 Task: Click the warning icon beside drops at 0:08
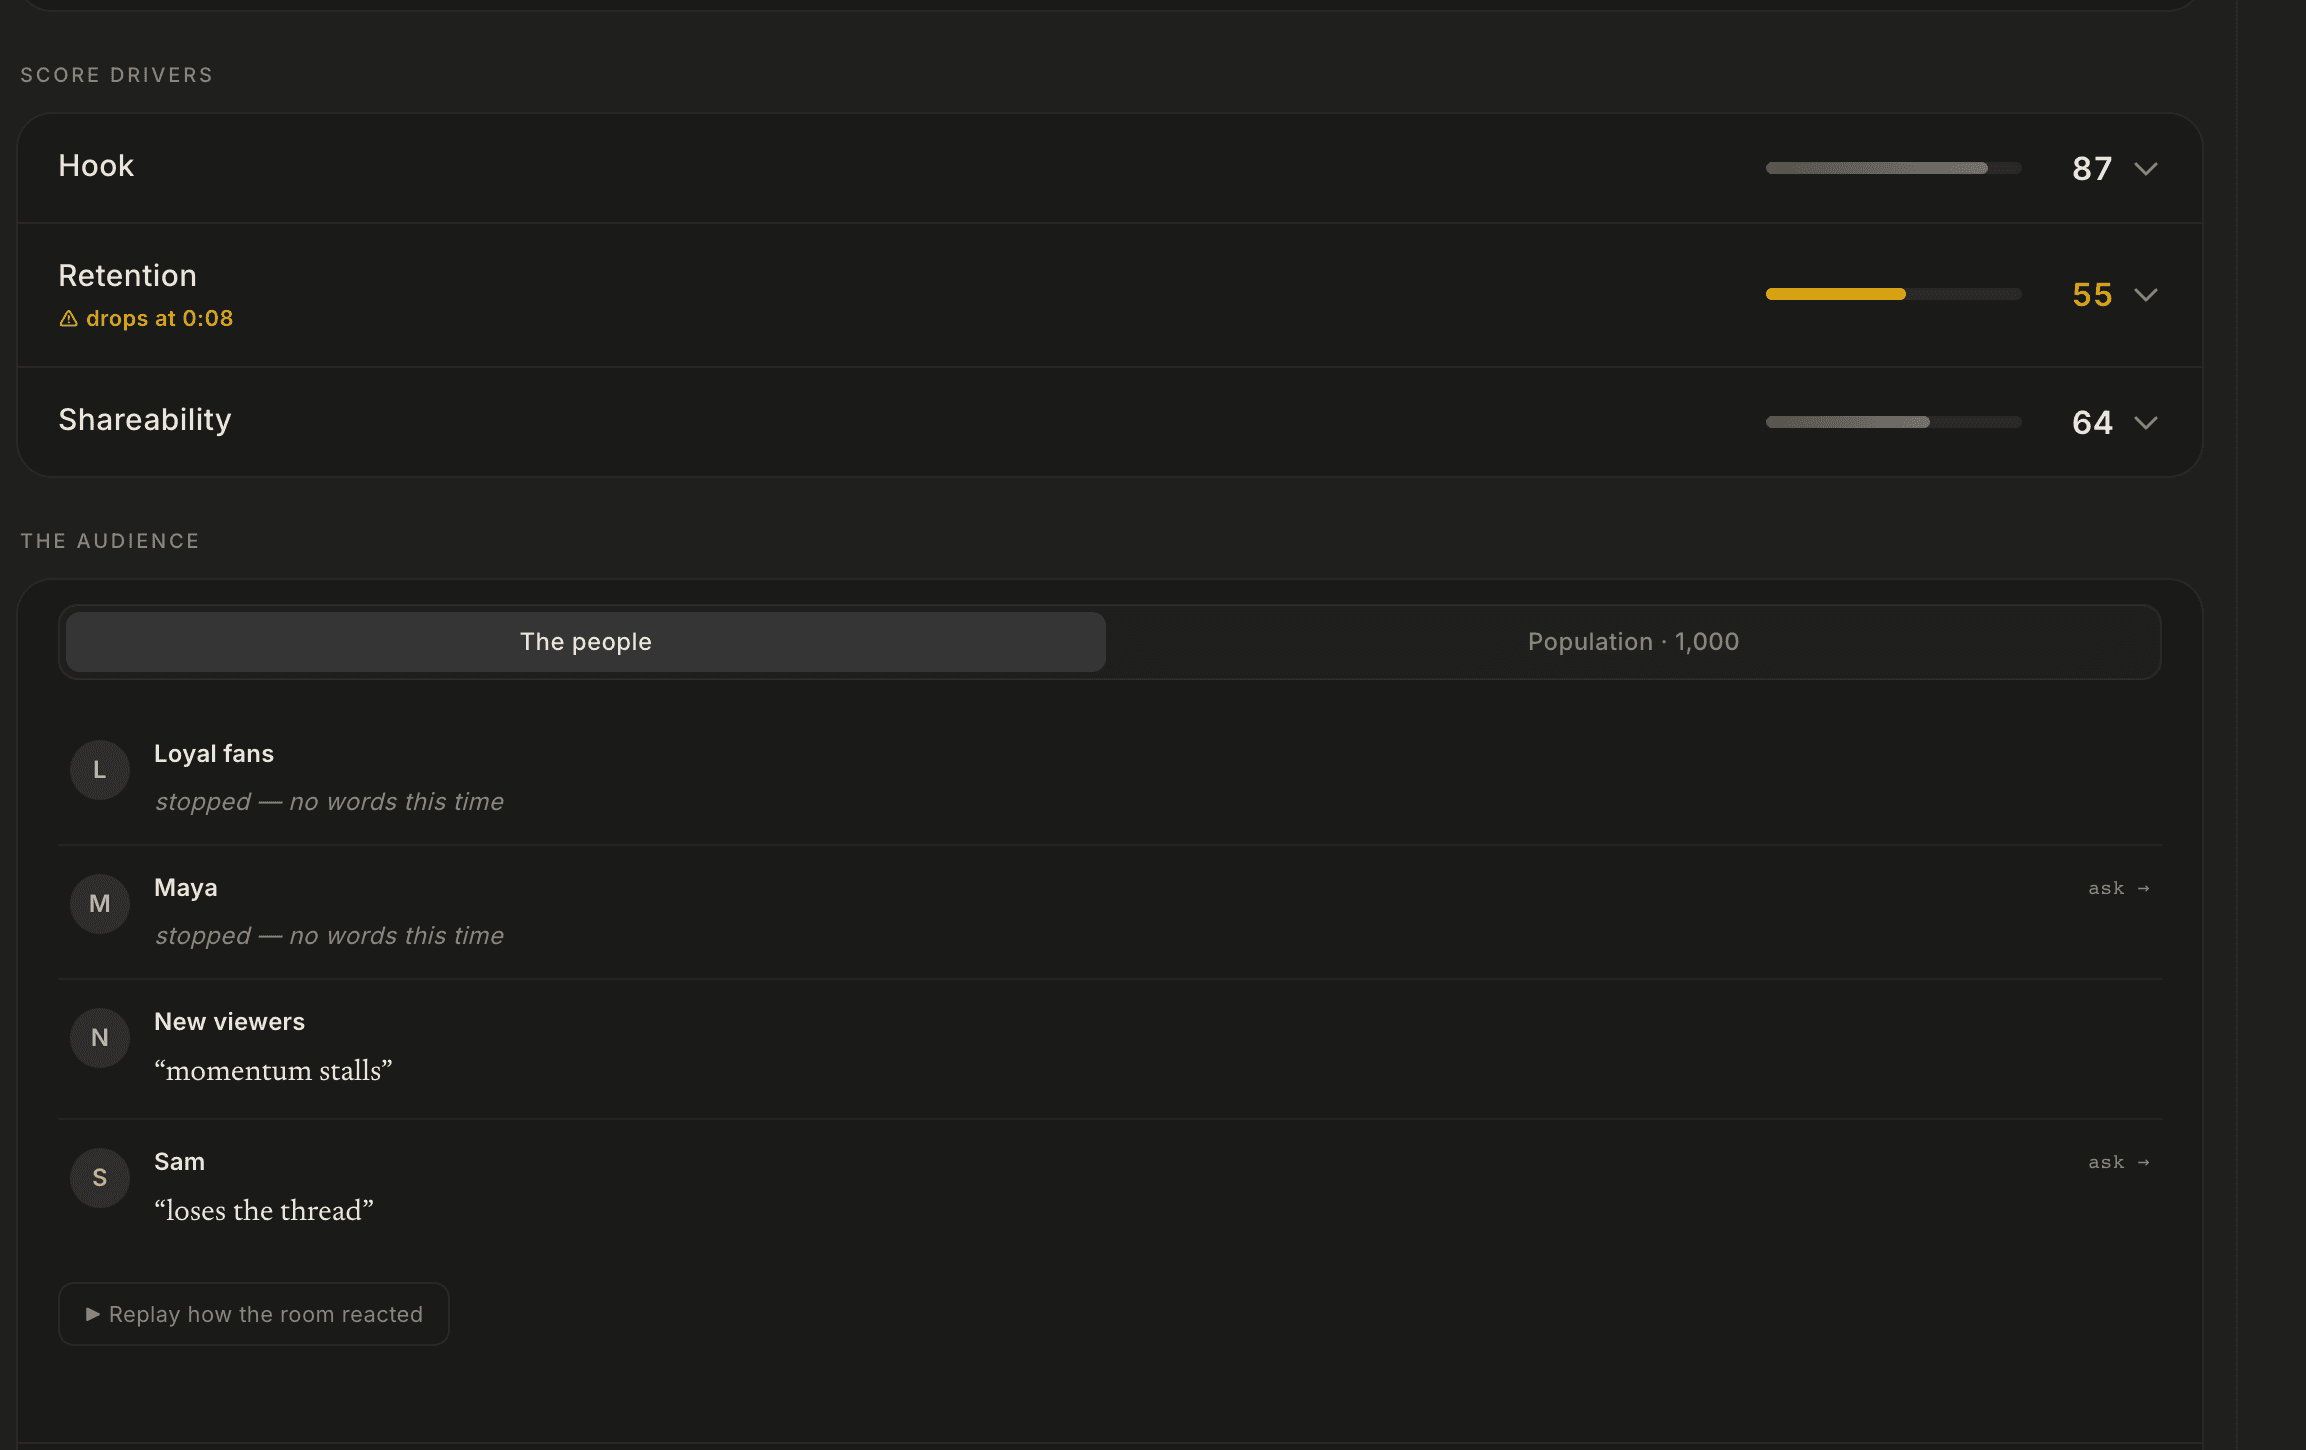click(68, 318)
